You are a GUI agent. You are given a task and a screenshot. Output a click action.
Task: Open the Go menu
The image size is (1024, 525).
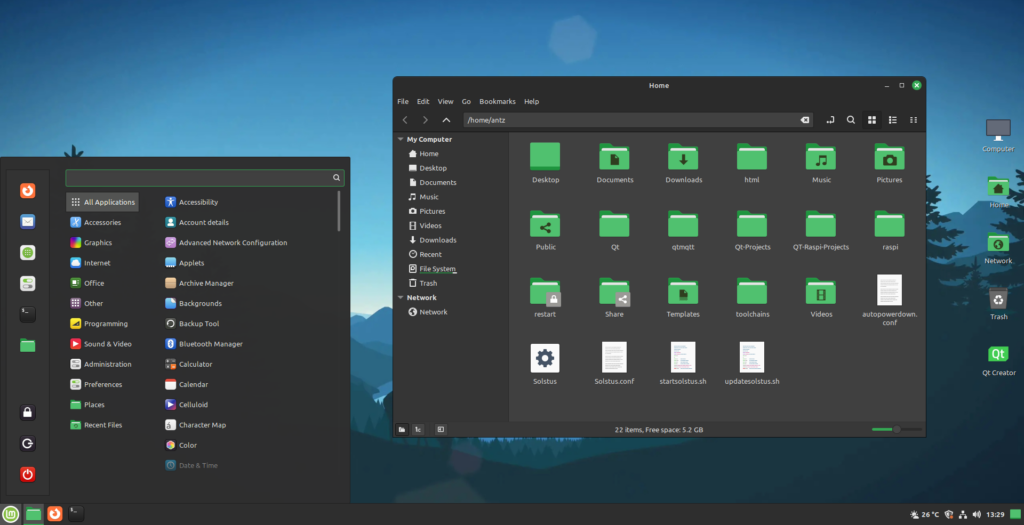(x=466, y=101)
